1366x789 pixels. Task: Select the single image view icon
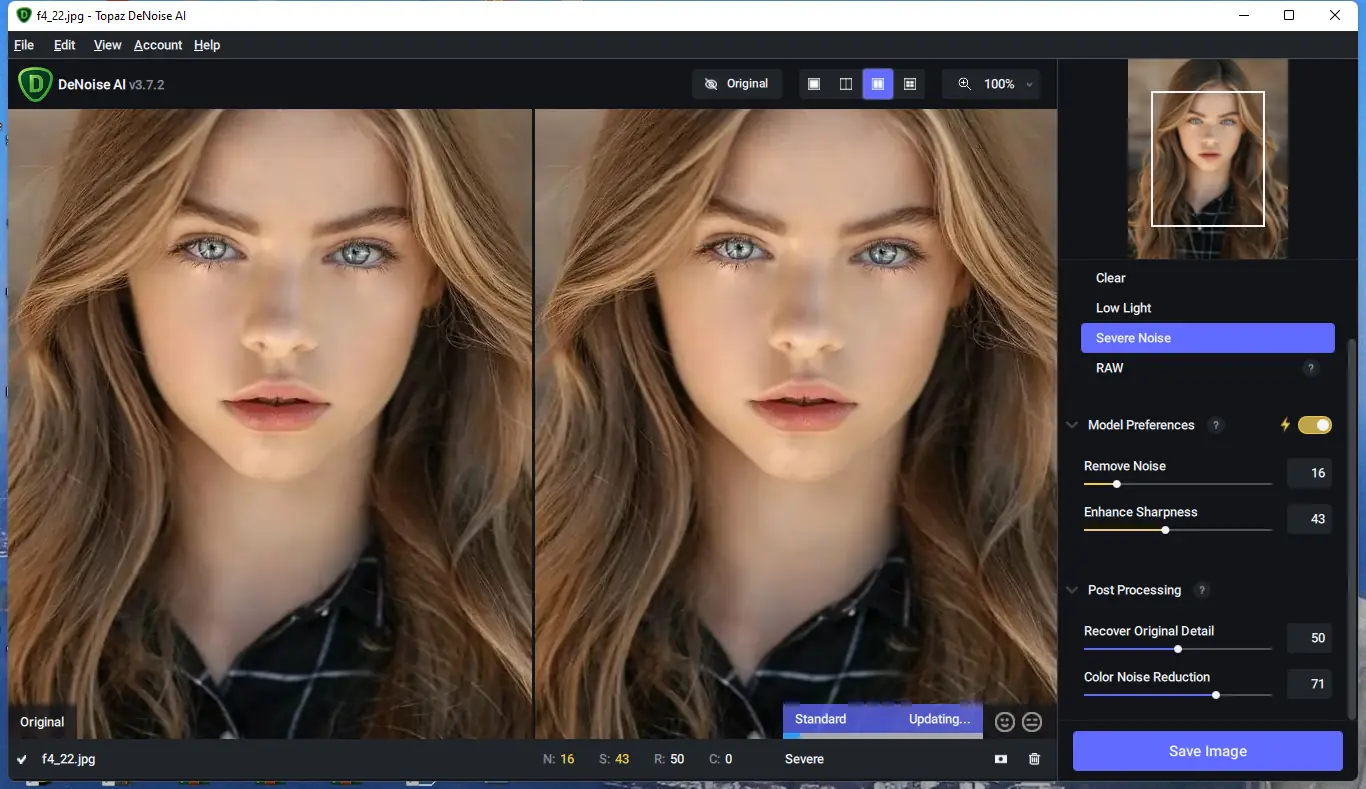pos(814,84)
